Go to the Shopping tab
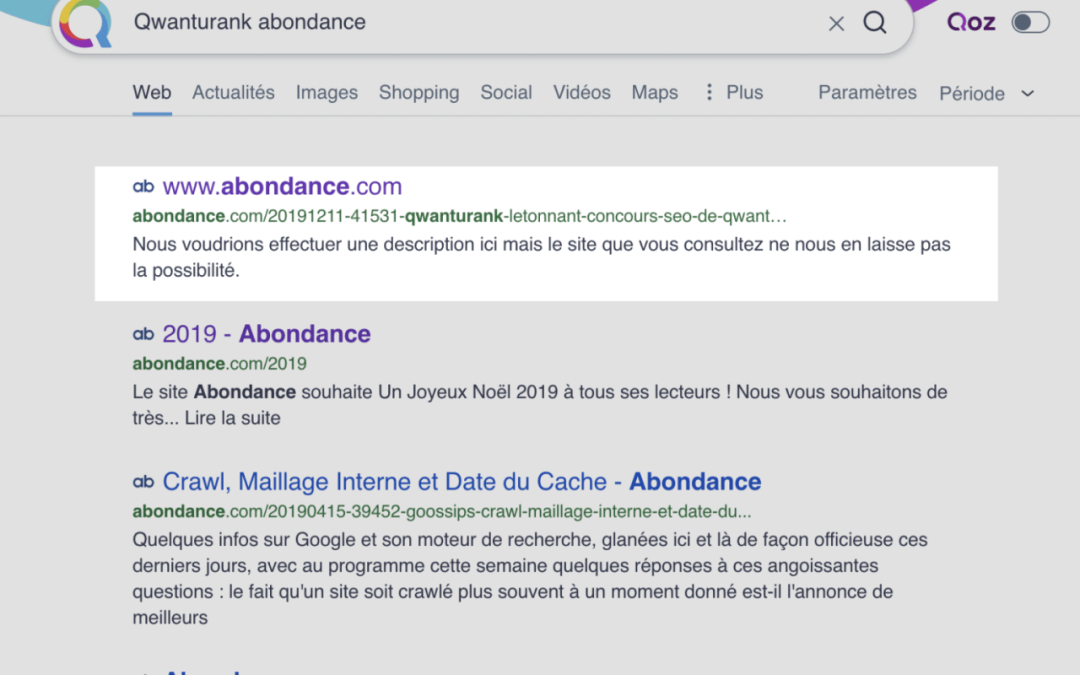This screenshot has width=1080, height=675. (419, 92)
